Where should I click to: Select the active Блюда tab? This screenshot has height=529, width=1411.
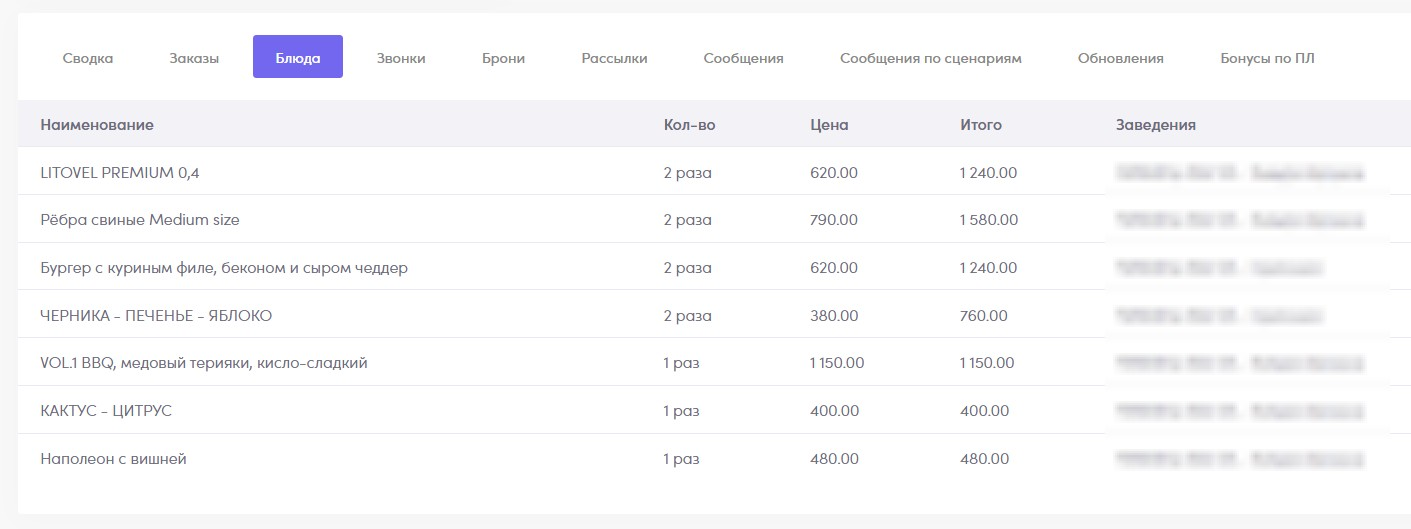click(298, 57)
